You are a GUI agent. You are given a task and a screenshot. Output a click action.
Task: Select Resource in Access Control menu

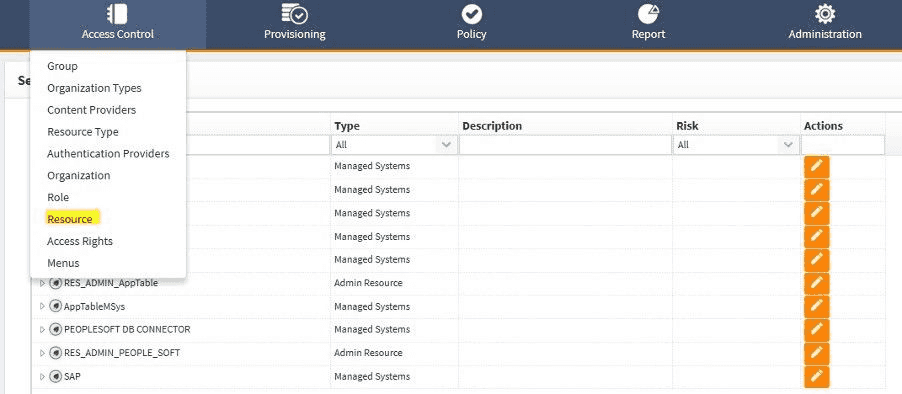point(70,219)
